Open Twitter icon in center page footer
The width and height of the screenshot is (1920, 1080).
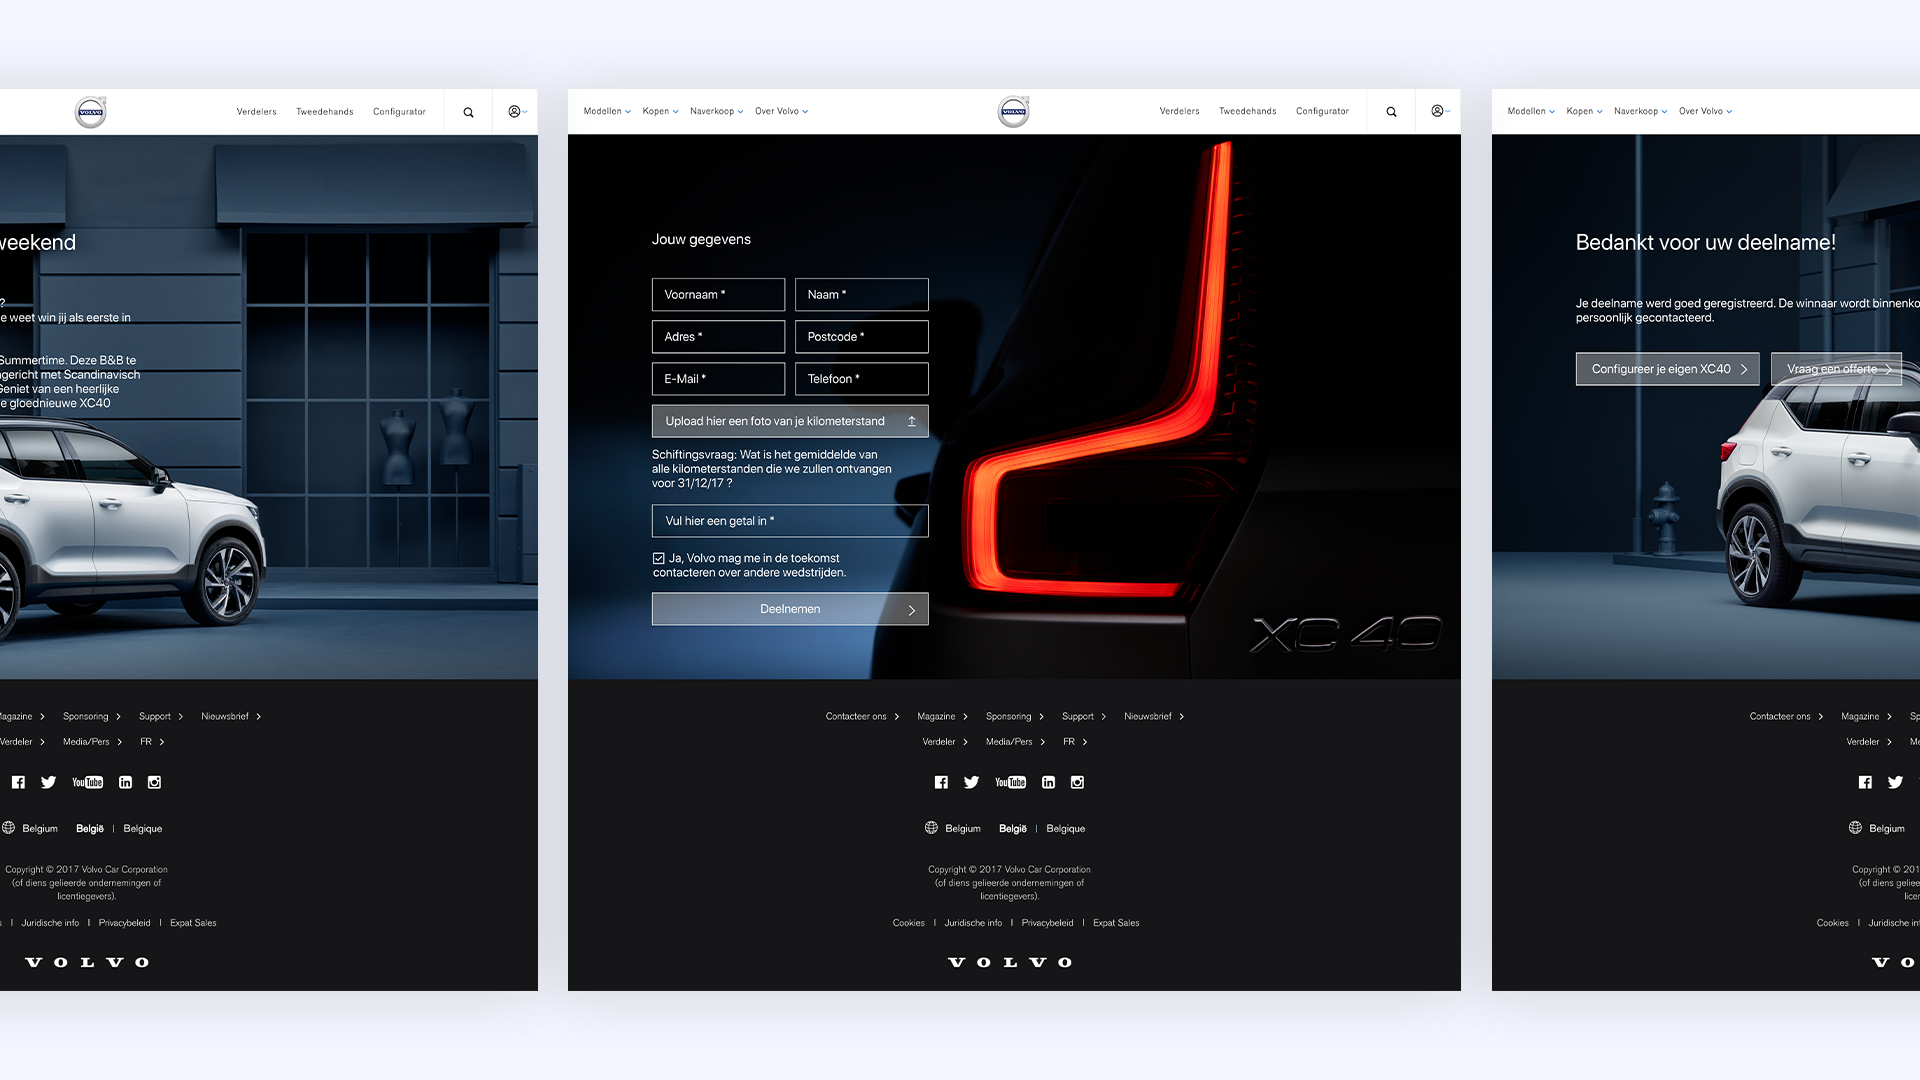point(971,782)
